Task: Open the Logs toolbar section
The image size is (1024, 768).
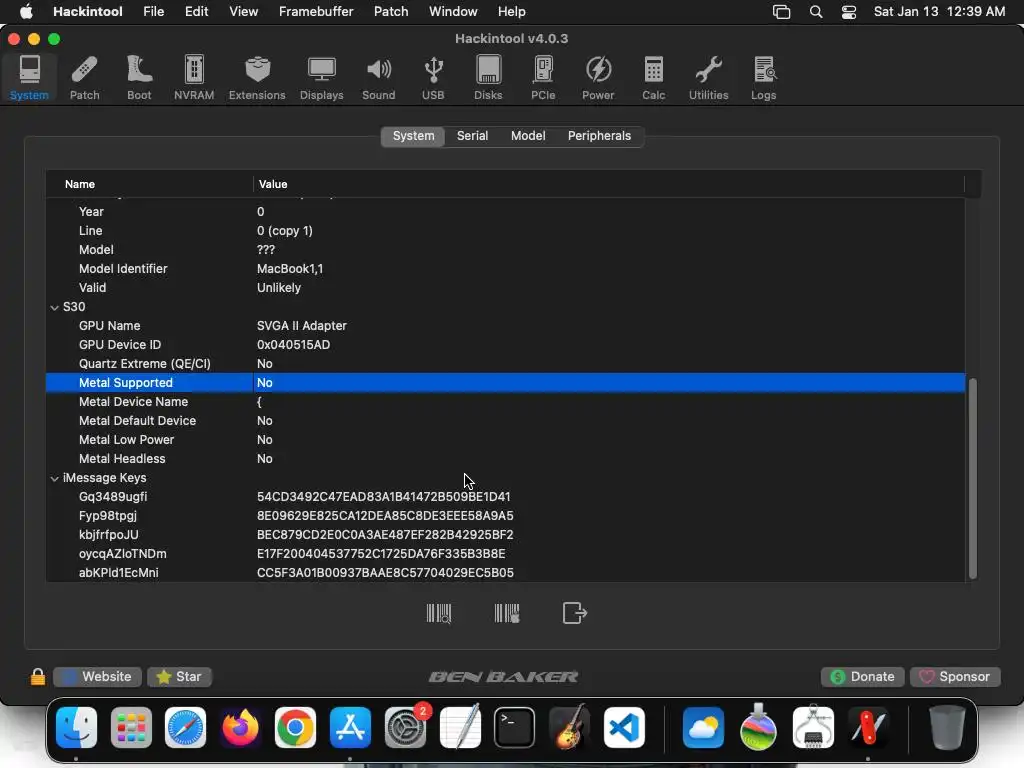Action: coord(763,78)
